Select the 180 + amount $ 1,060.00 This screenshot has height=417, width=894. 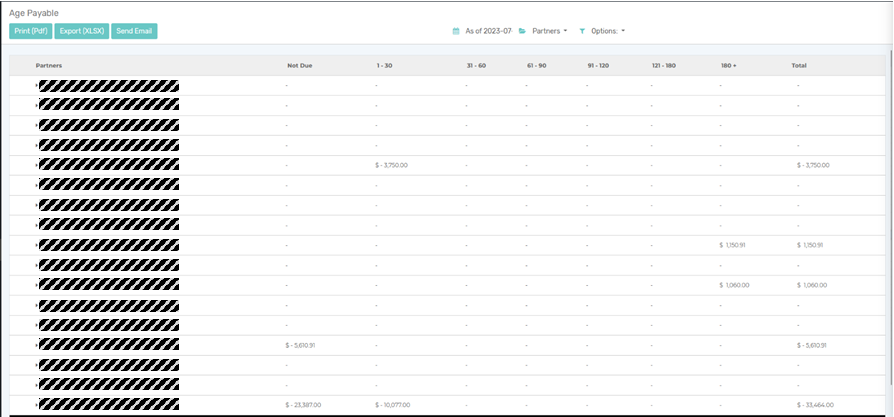click(x=734, y=285)
